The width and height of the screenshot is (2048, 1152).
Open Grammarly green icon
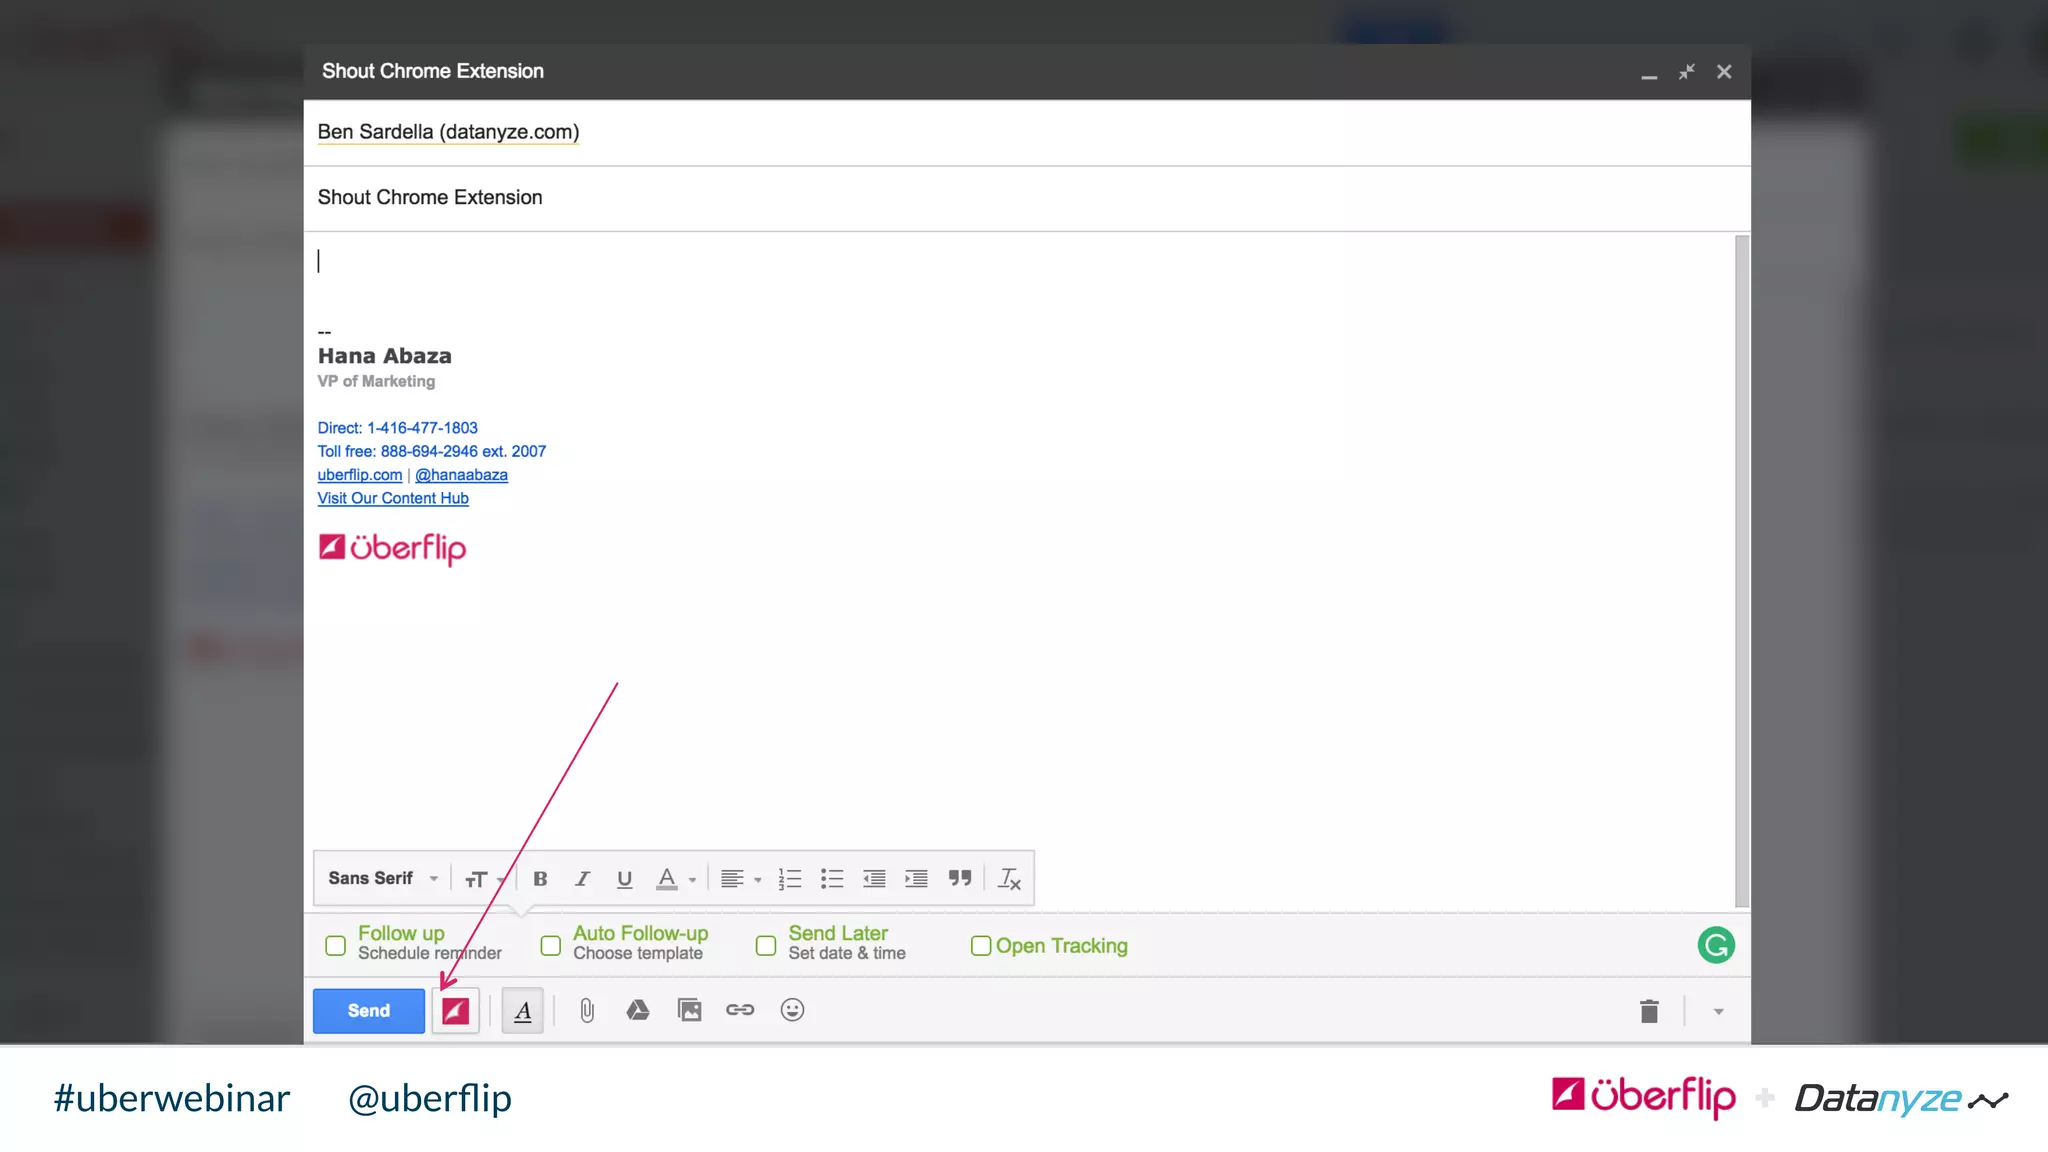[1716, 945]
